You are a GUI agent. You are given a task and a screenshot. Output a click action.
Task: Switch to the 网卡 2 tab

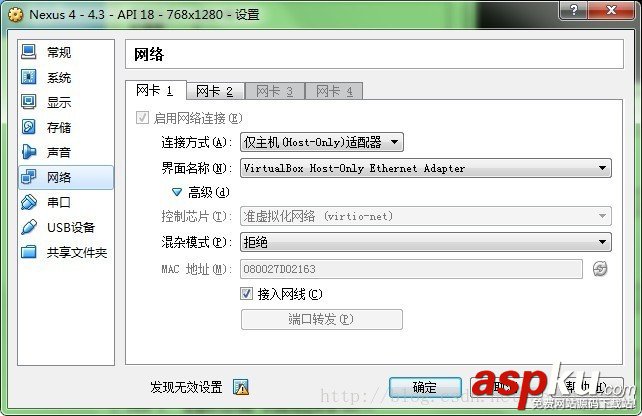coord(215,91)
